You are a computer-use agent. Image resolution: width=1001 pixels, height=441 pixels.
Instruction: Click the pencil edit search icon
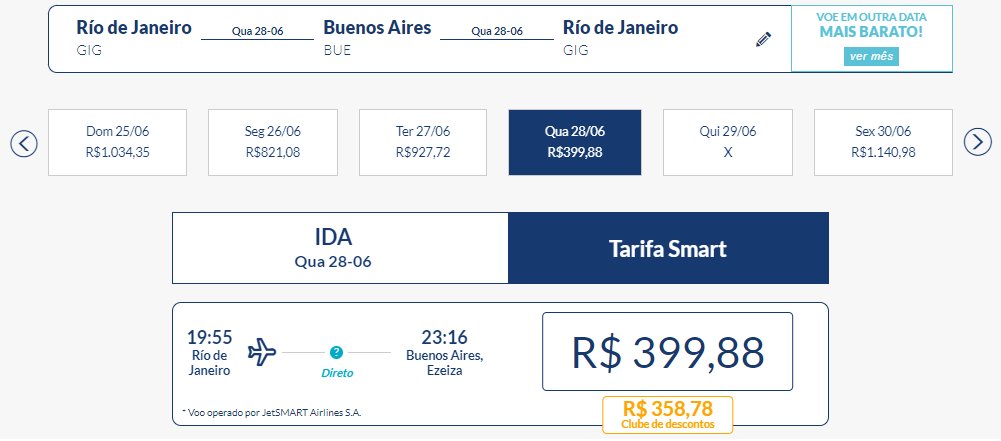click(x=763, y=39)
